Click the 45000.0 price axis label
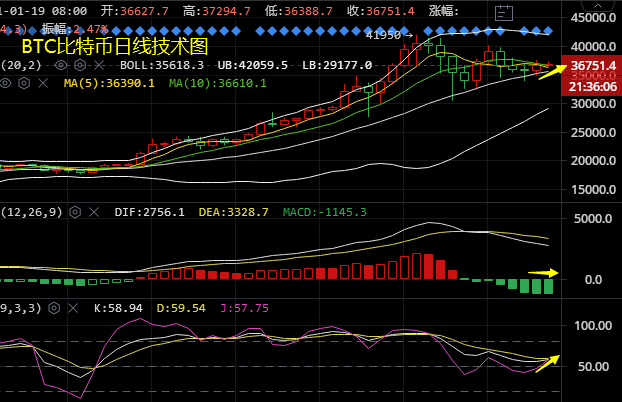 [593, 18]
